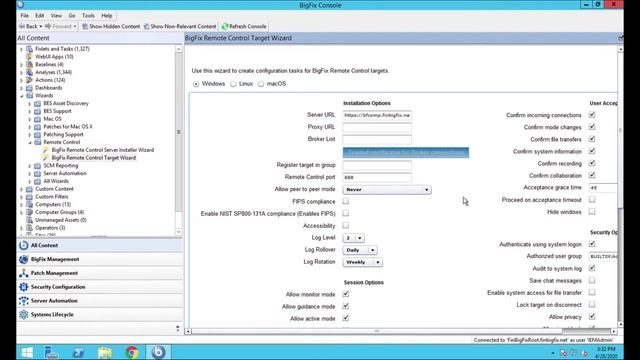The width and height of the screenshot is (640, 360).
Task: Open the Help menu
Action: [x=107, y=16]
